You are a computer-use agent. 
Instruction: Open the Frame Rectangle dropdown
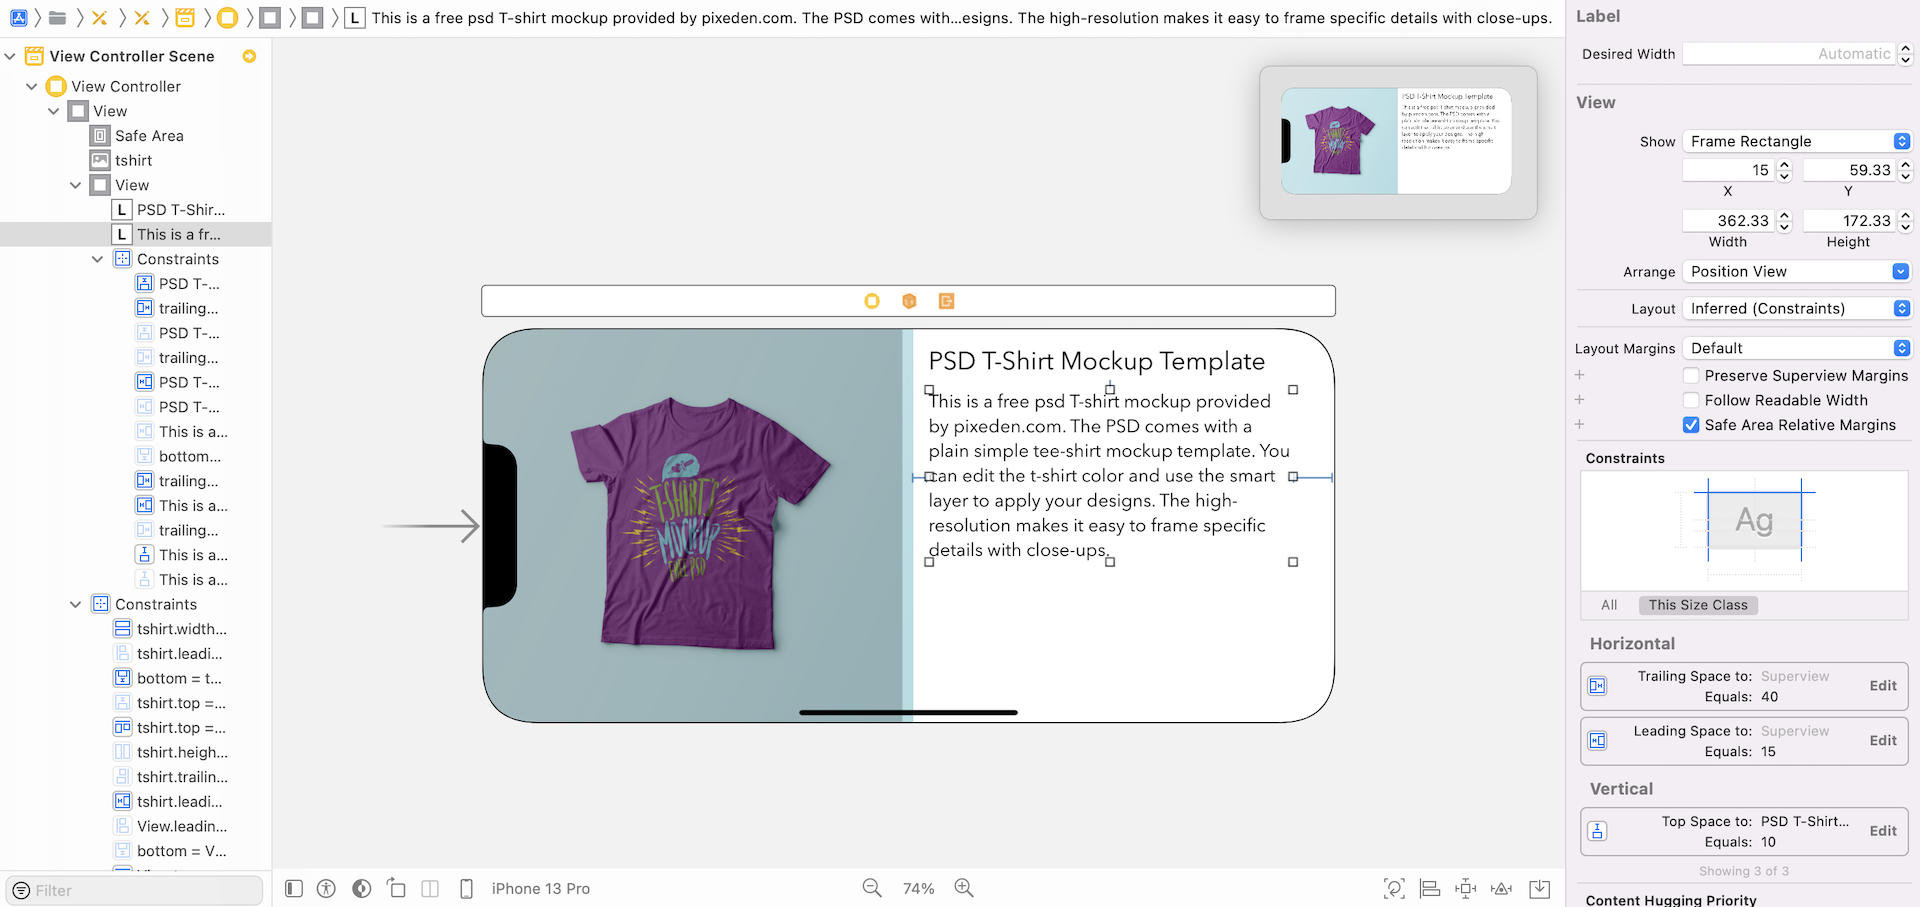click(1796, 141)
